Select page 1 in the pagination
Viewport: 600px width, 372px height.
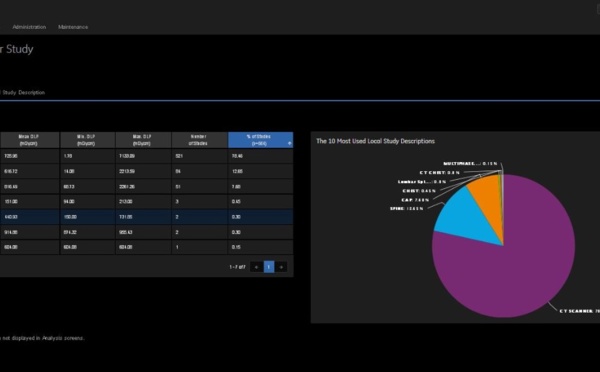pos(269,267)
